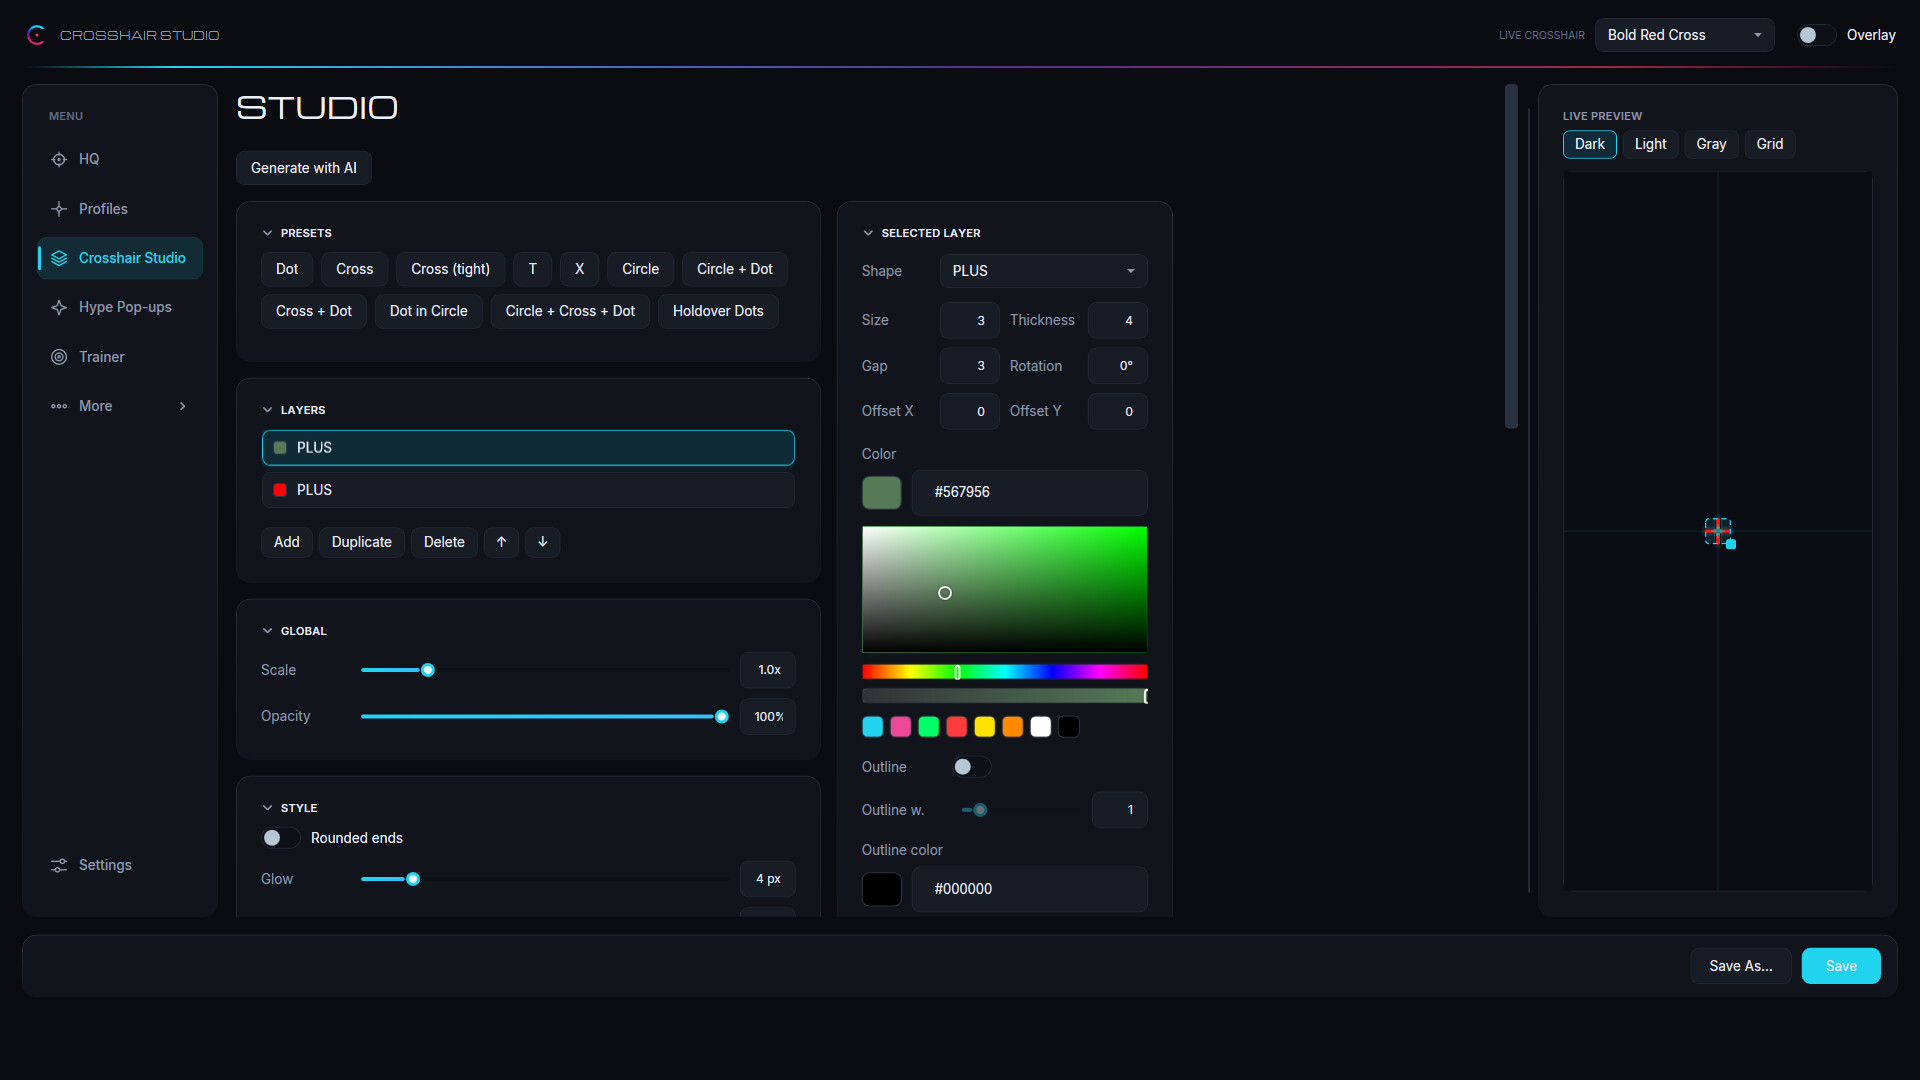1920x1080 pixels.
Task: Turn on Rounded ends
Action: pos(280,838)
